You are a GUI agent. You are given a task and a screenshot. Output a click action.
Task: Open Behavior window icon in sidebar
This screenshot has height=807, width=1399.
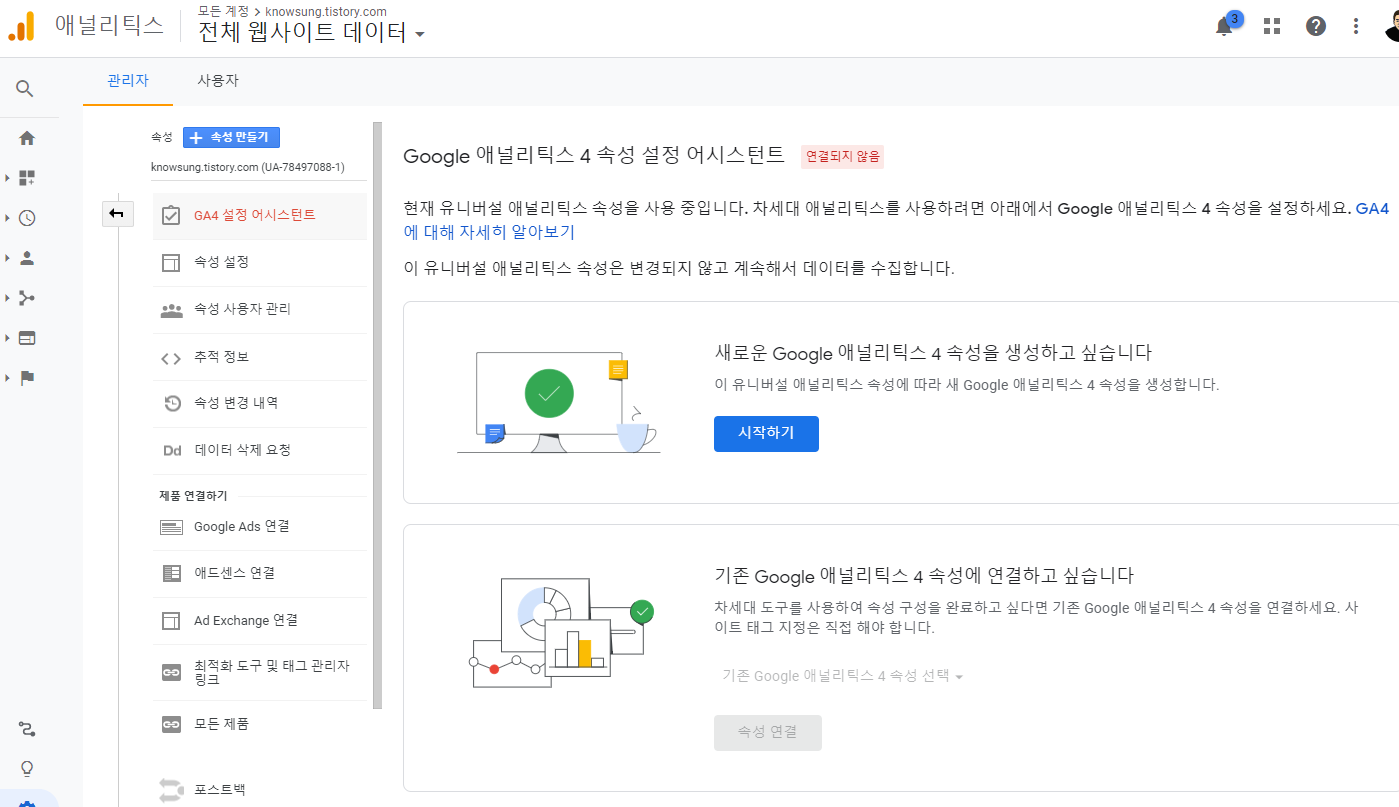point(27,338)
